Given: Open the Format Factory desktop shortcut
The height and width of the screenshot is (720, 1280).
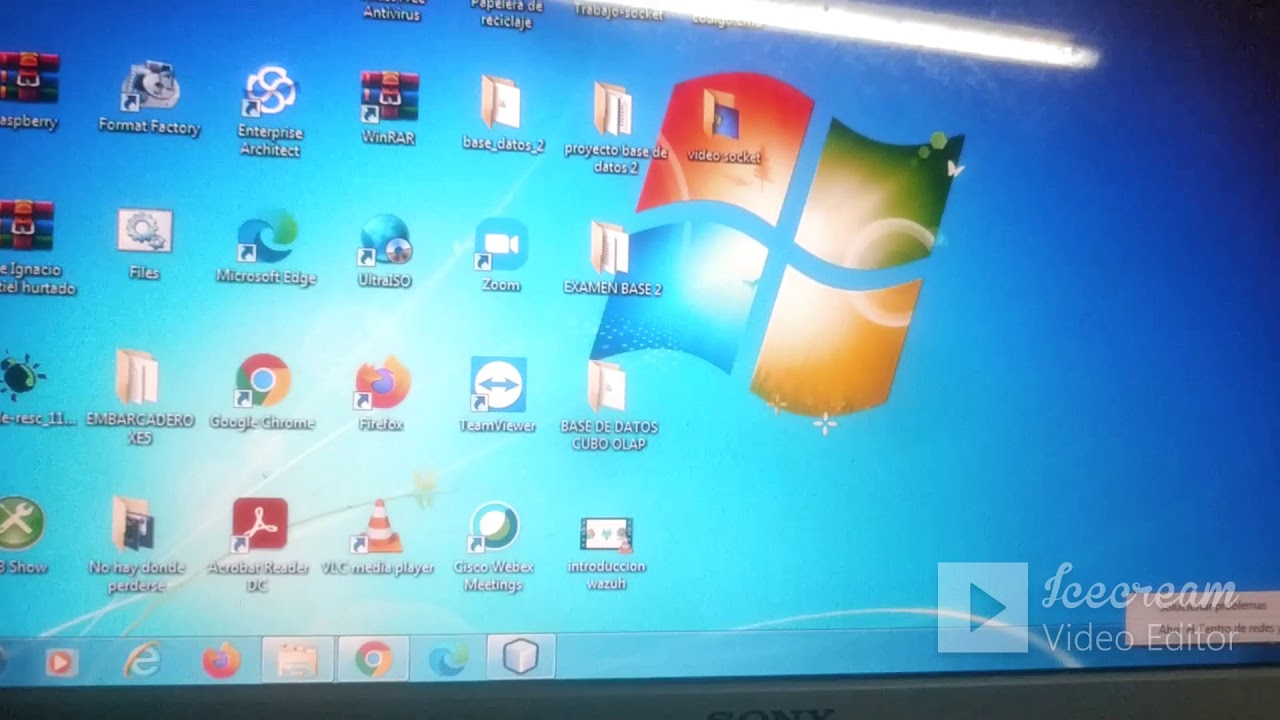Looking at the screenshot, I should (x=150, y=98).
